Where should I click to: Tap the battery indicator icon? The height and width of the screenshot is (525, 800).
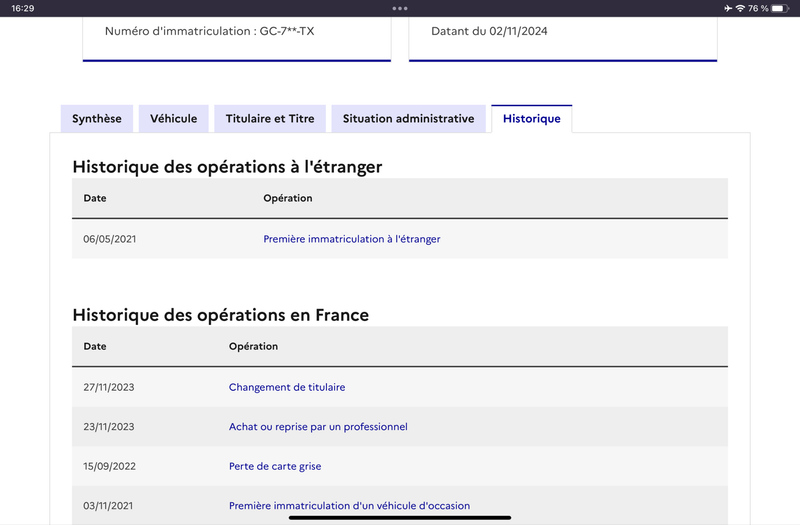780,8
